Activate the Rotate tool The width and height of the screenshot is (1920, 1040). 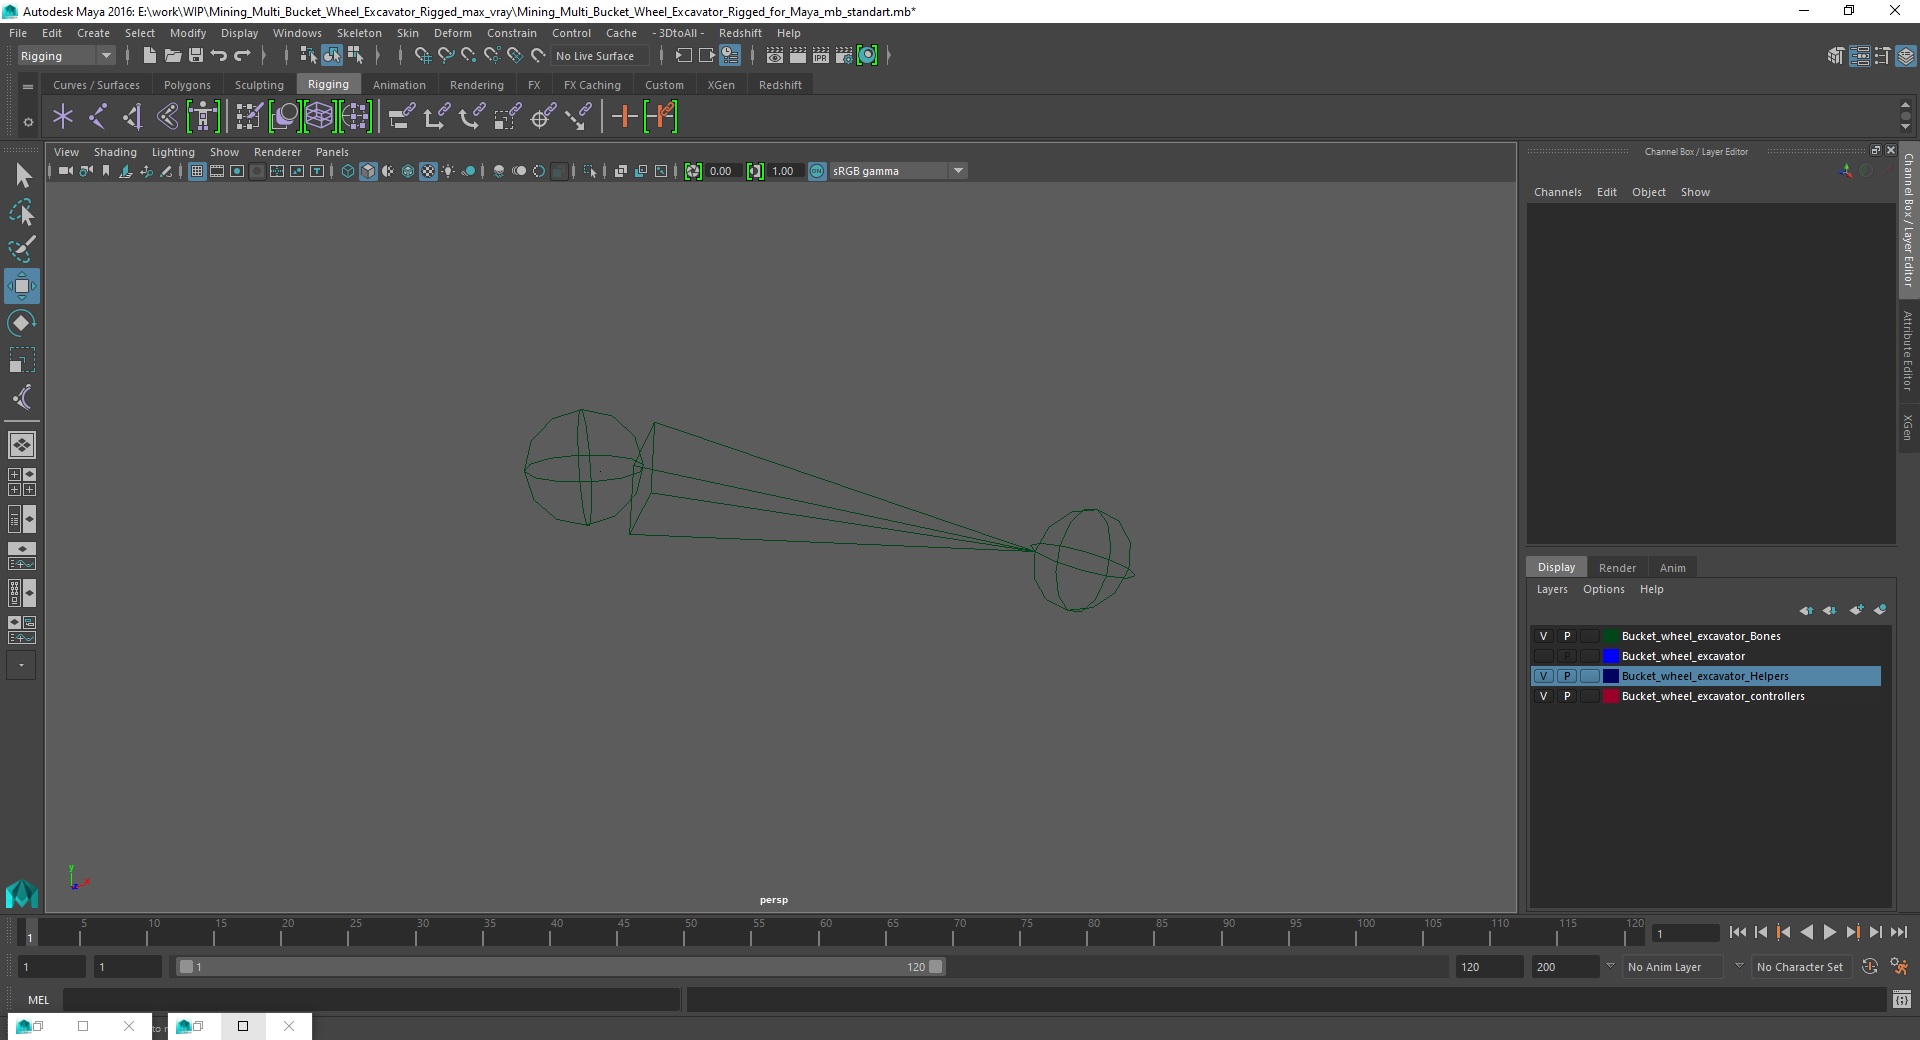pos(22,323)
